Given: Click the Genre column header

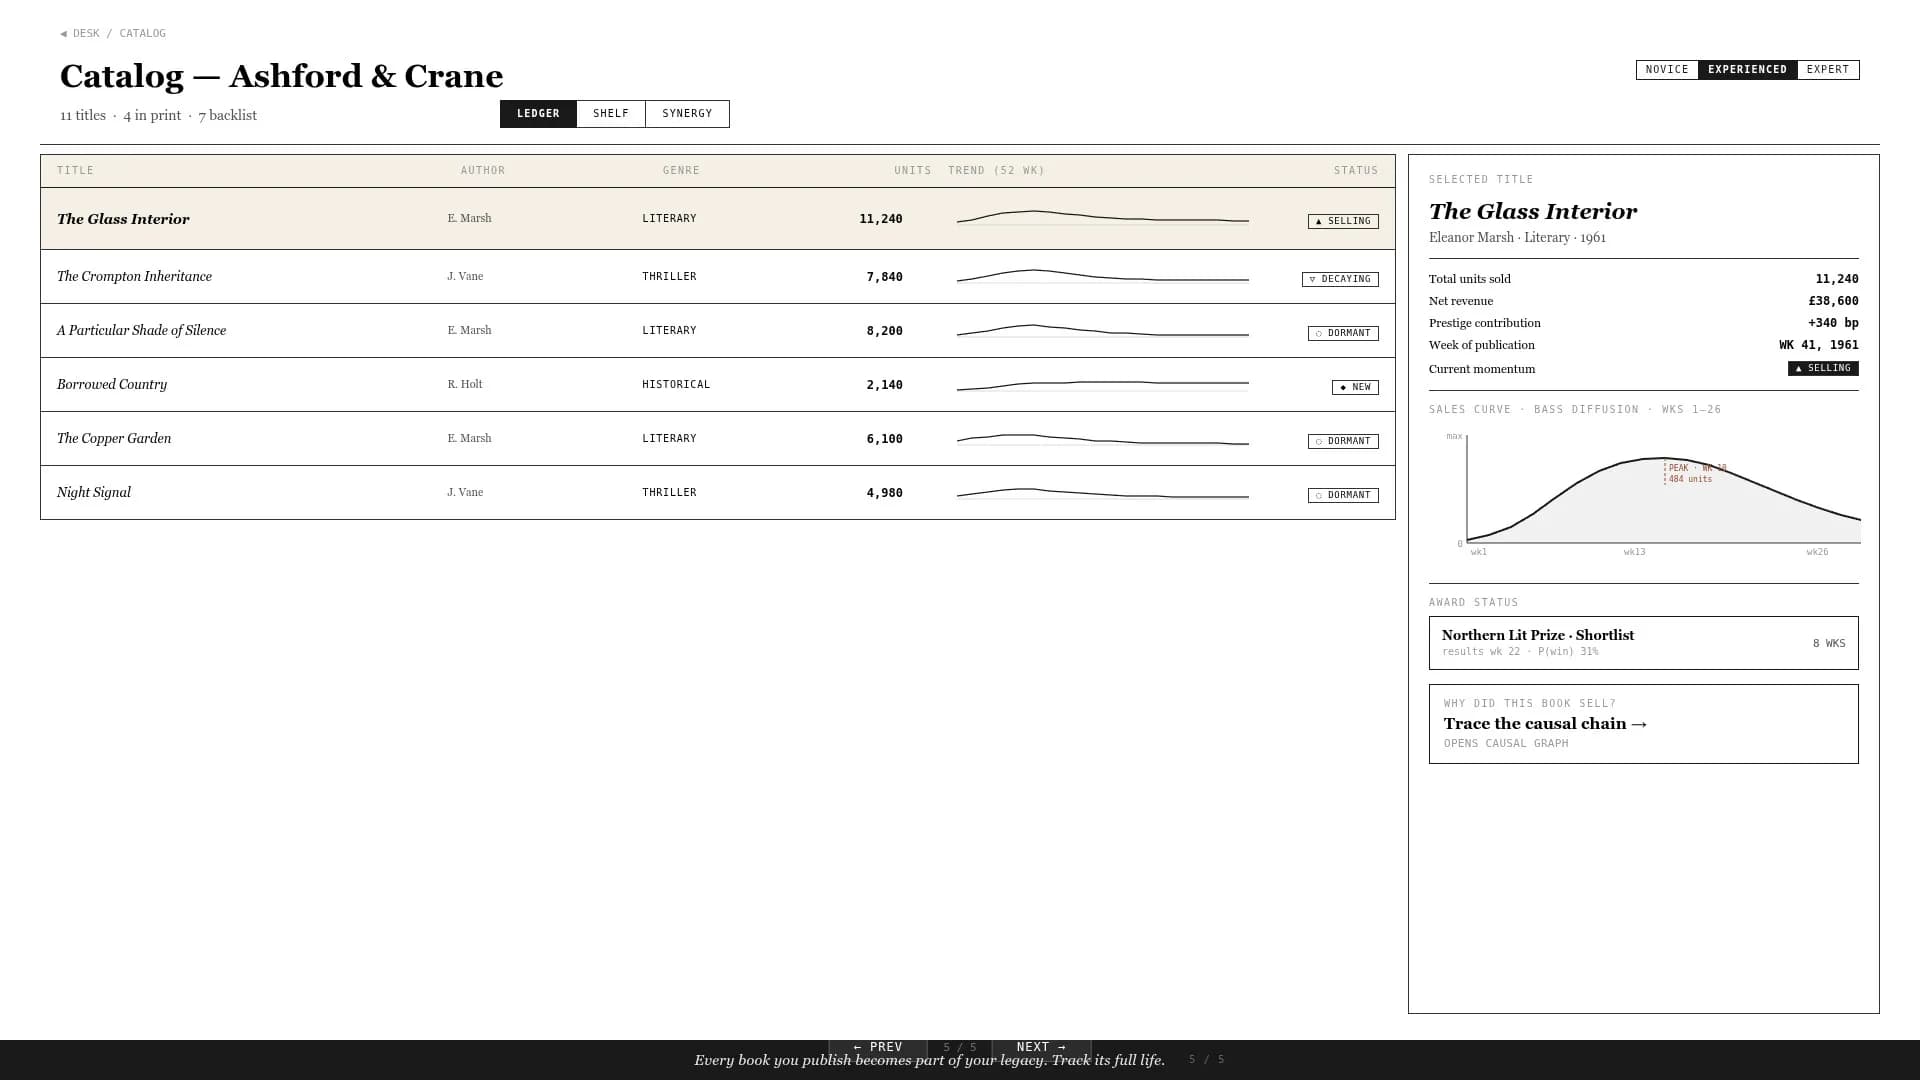Looking at the screenshot, I should tap(681, 171).
